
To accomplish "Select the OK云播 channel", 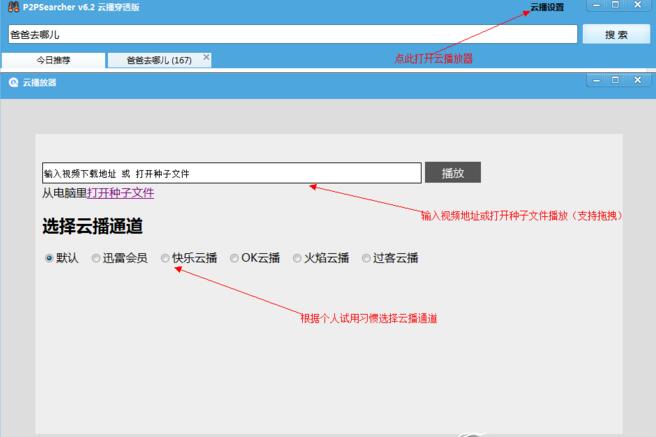I will pos(234,258).
